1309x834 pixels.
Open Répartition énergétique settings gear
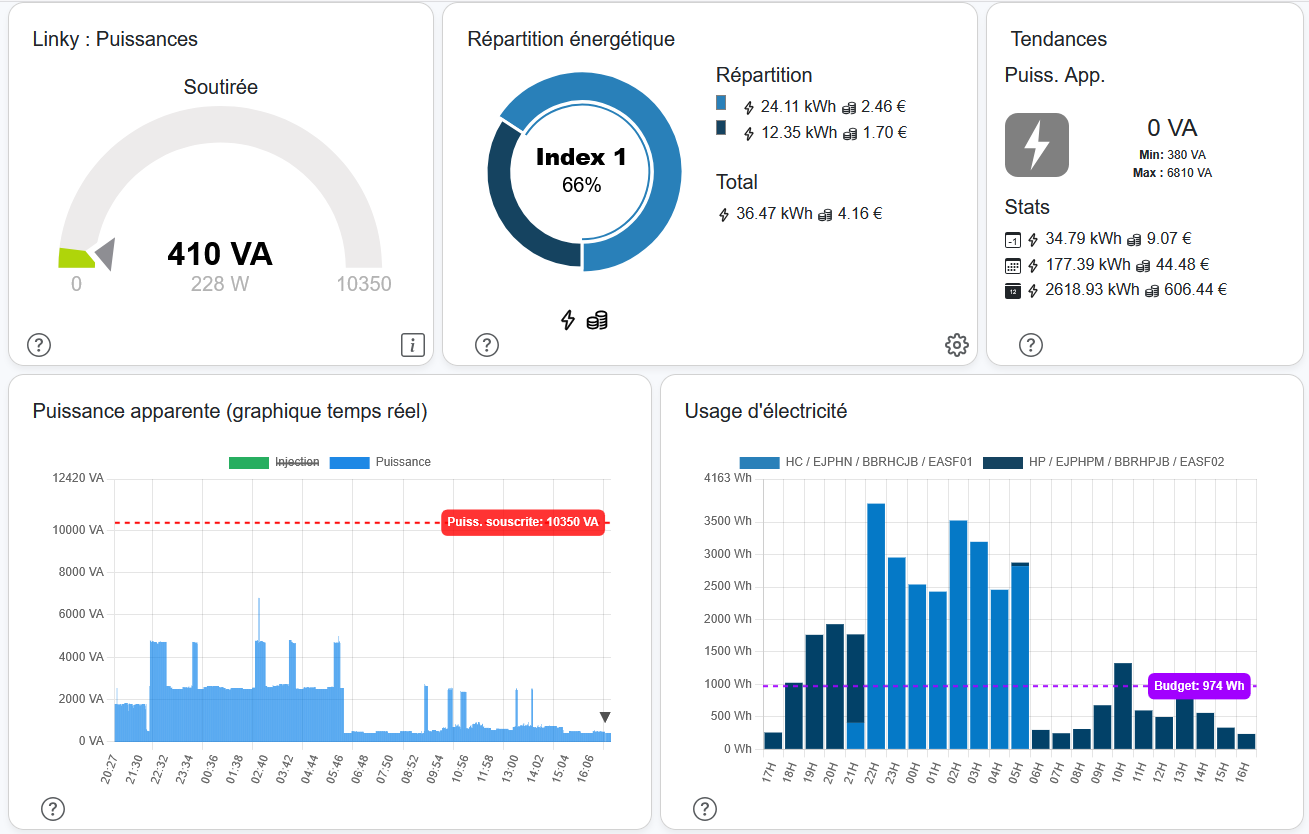tap(956, 345)
